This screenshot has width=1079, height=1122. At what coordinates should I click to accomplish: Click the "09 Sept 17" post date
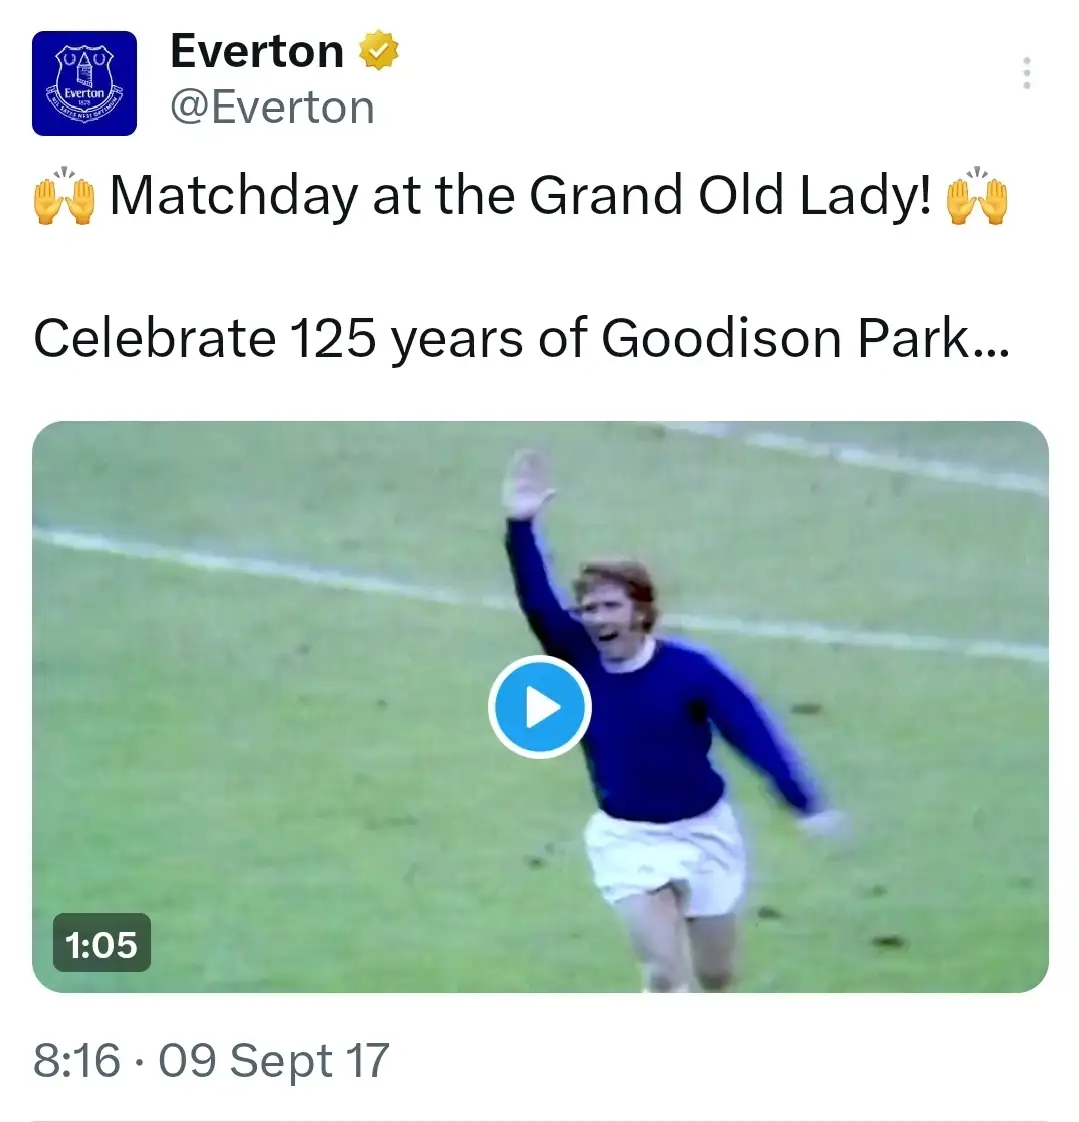pyautogui.click(x=273, y=1060)
